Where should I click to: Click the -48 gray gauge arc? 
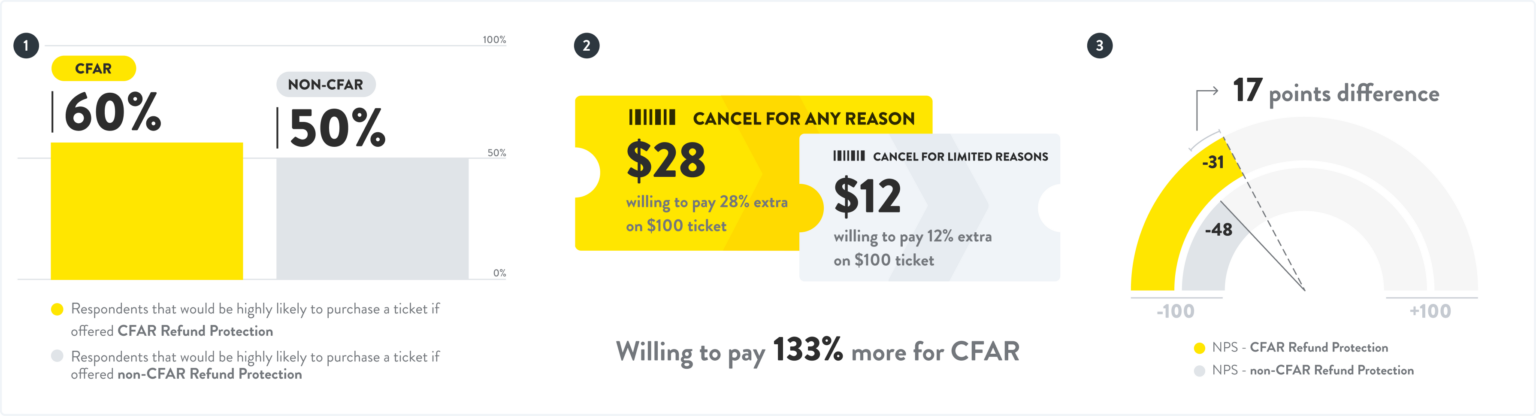tap(1215, 240)
